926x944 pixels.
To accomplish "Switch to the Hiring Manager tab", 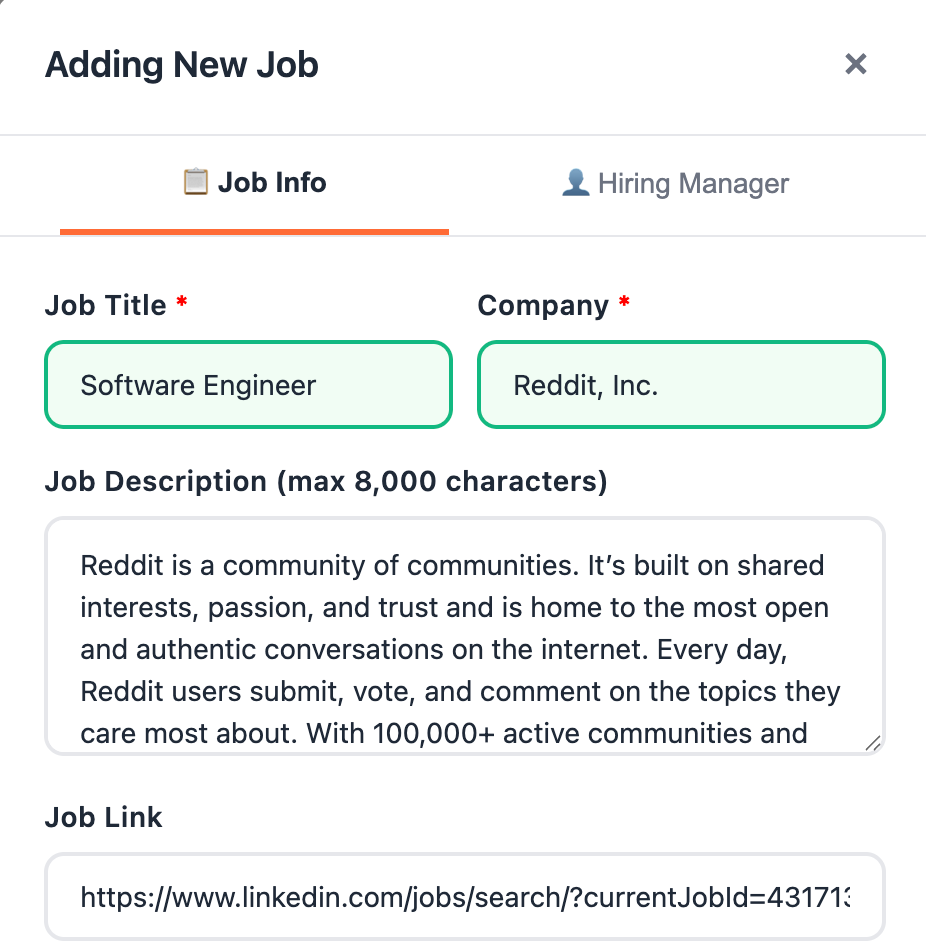I will [675, 184].
